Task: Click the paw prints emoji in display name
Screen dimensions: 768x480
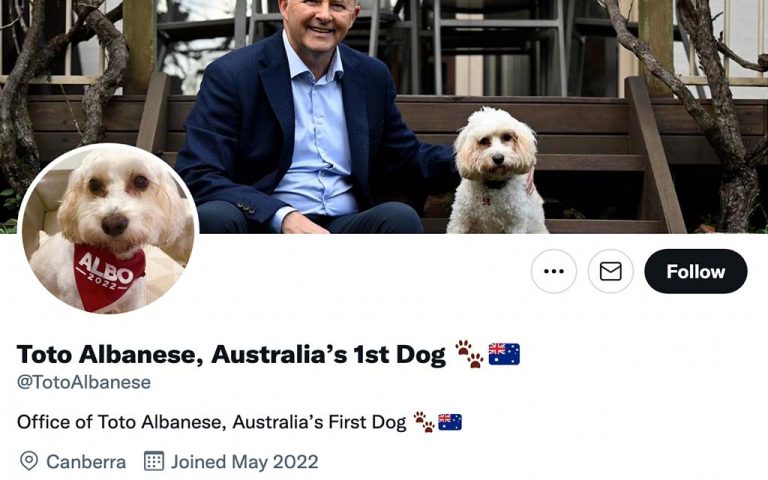Action: pos(469,354)
